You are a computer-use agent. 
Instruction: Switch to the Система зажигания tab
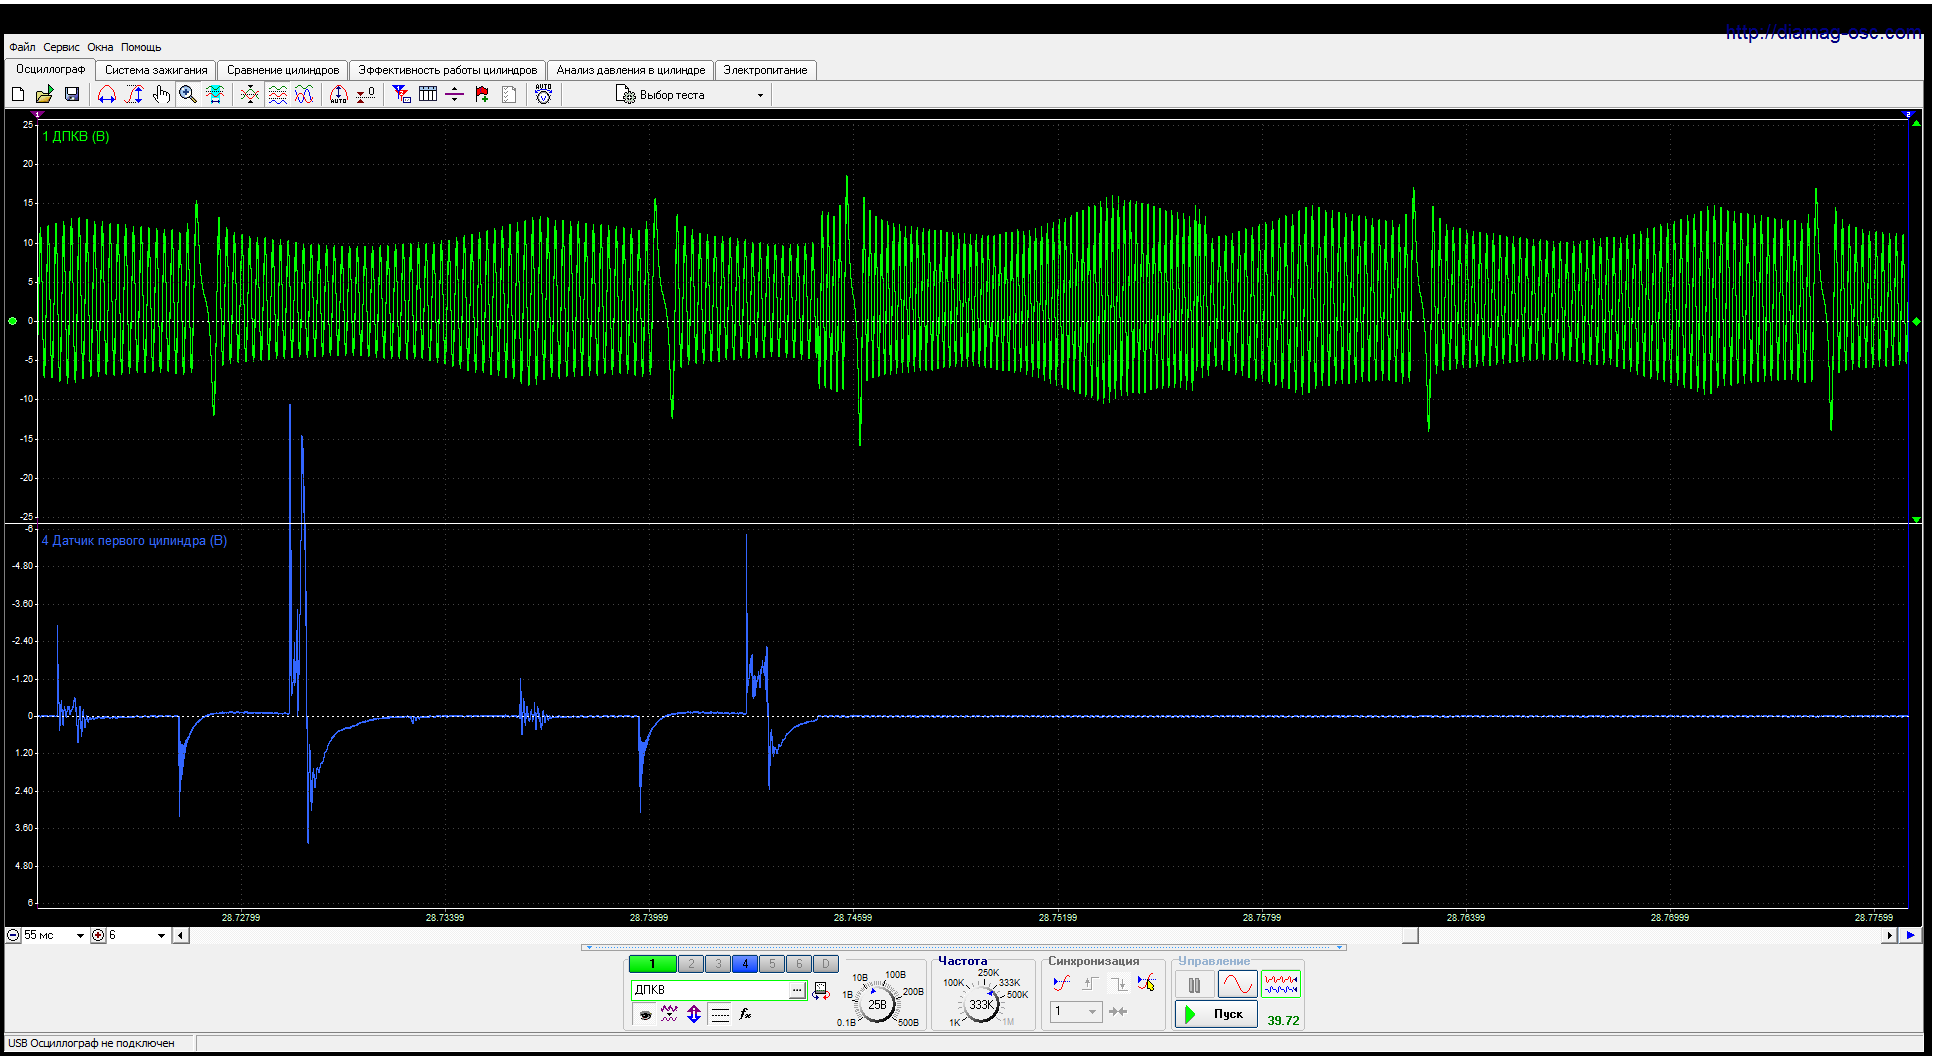pyautogui.click(x=156, y=70)
